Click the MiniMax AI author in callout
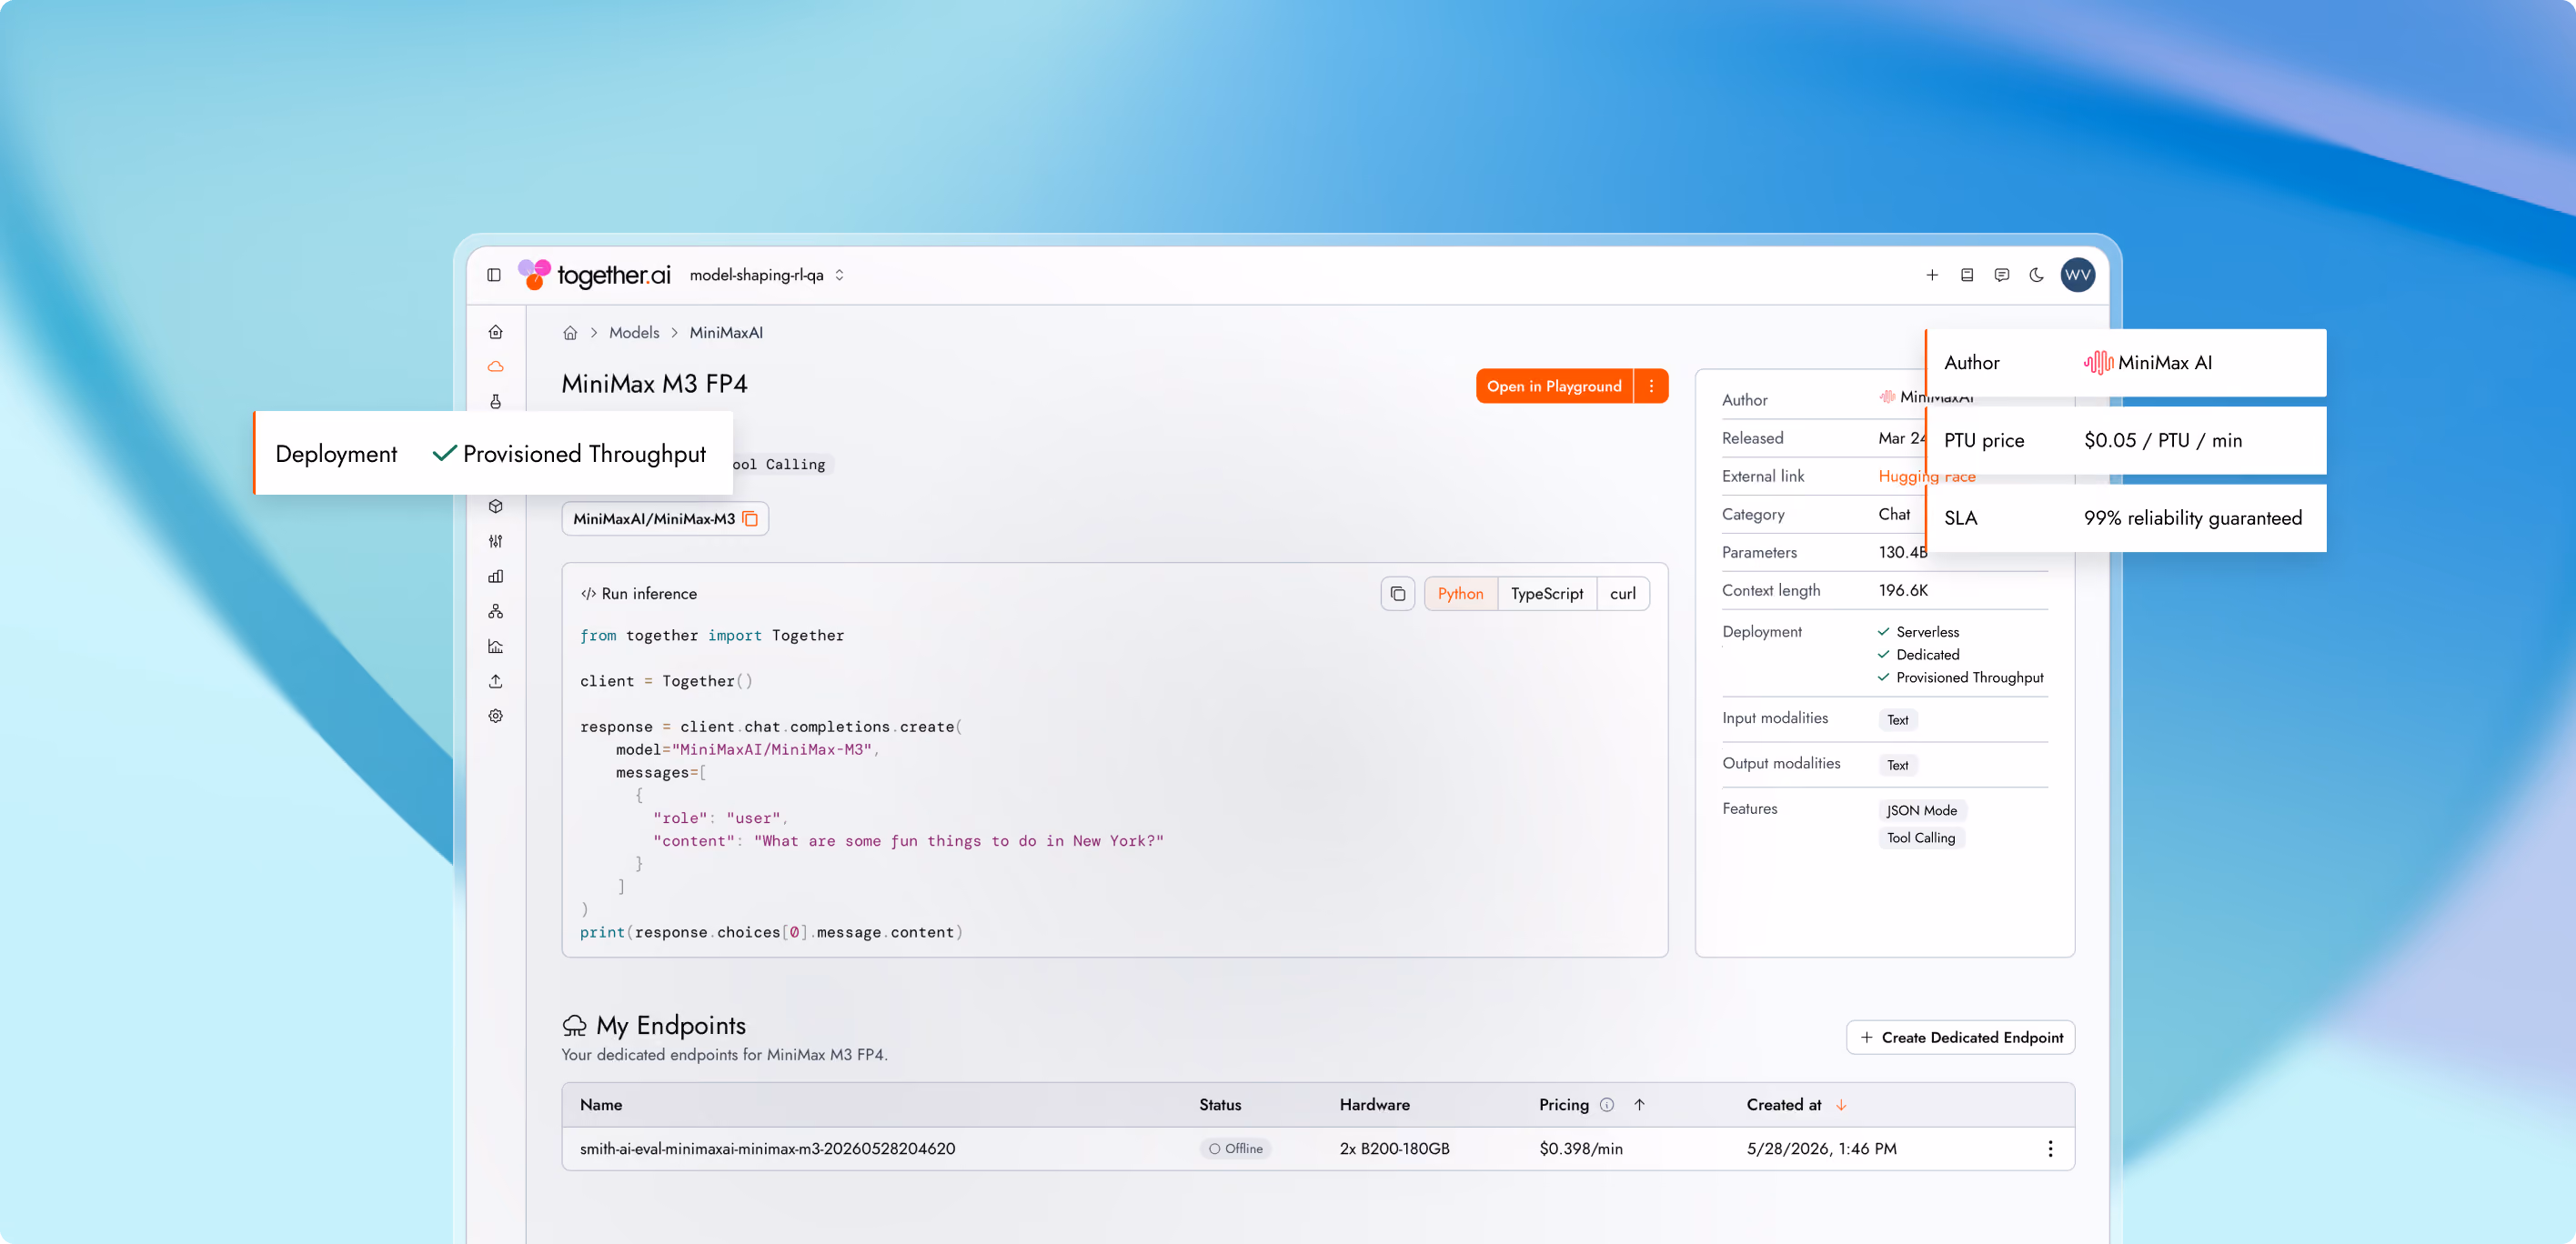 (2147, 362)
